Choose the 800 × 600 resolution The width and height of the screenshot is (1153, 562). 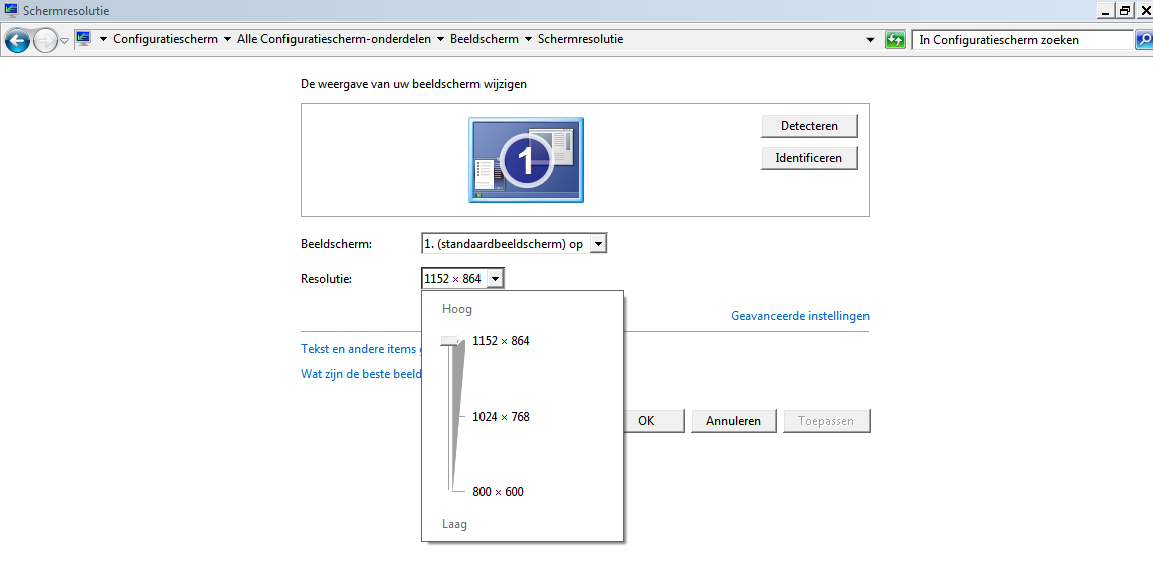[x=498, y=492]
